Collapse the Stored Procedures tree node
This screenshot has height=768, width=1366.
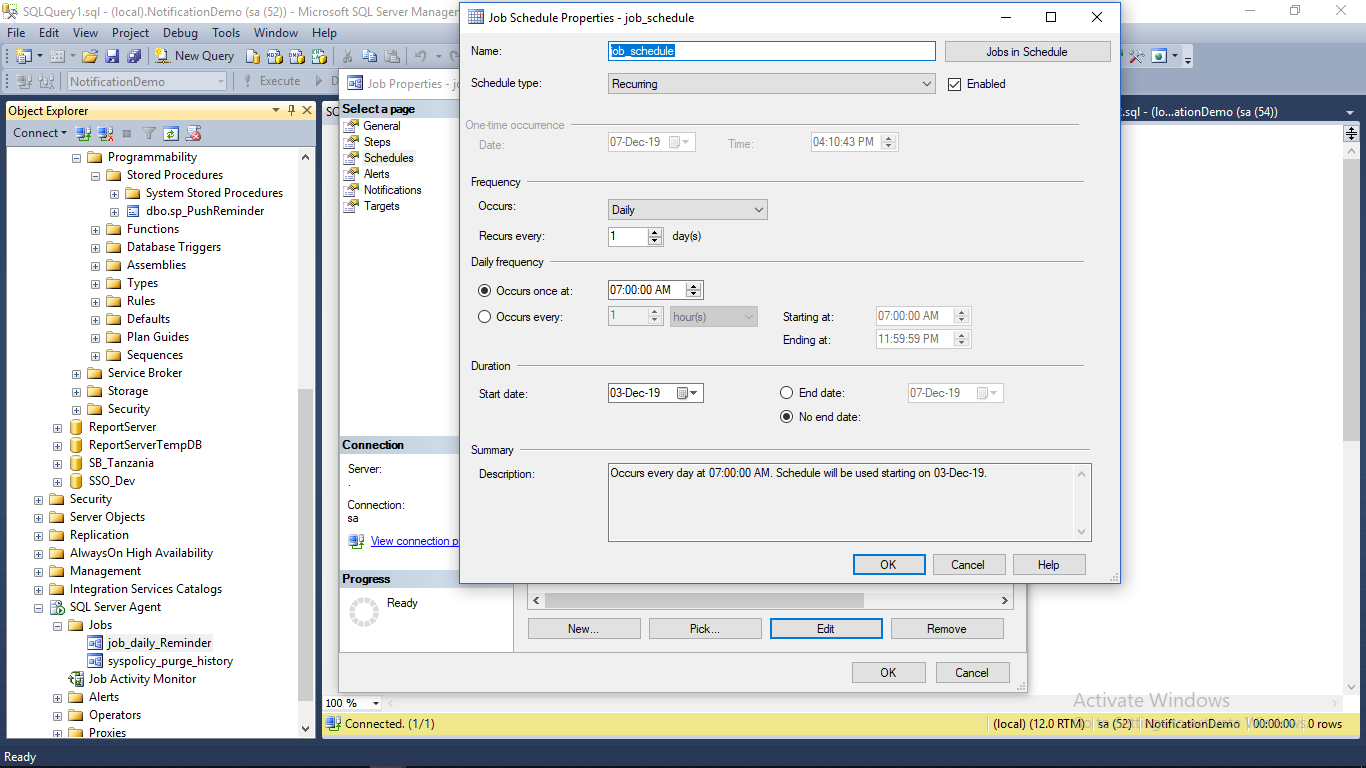(x=95, y=175)
